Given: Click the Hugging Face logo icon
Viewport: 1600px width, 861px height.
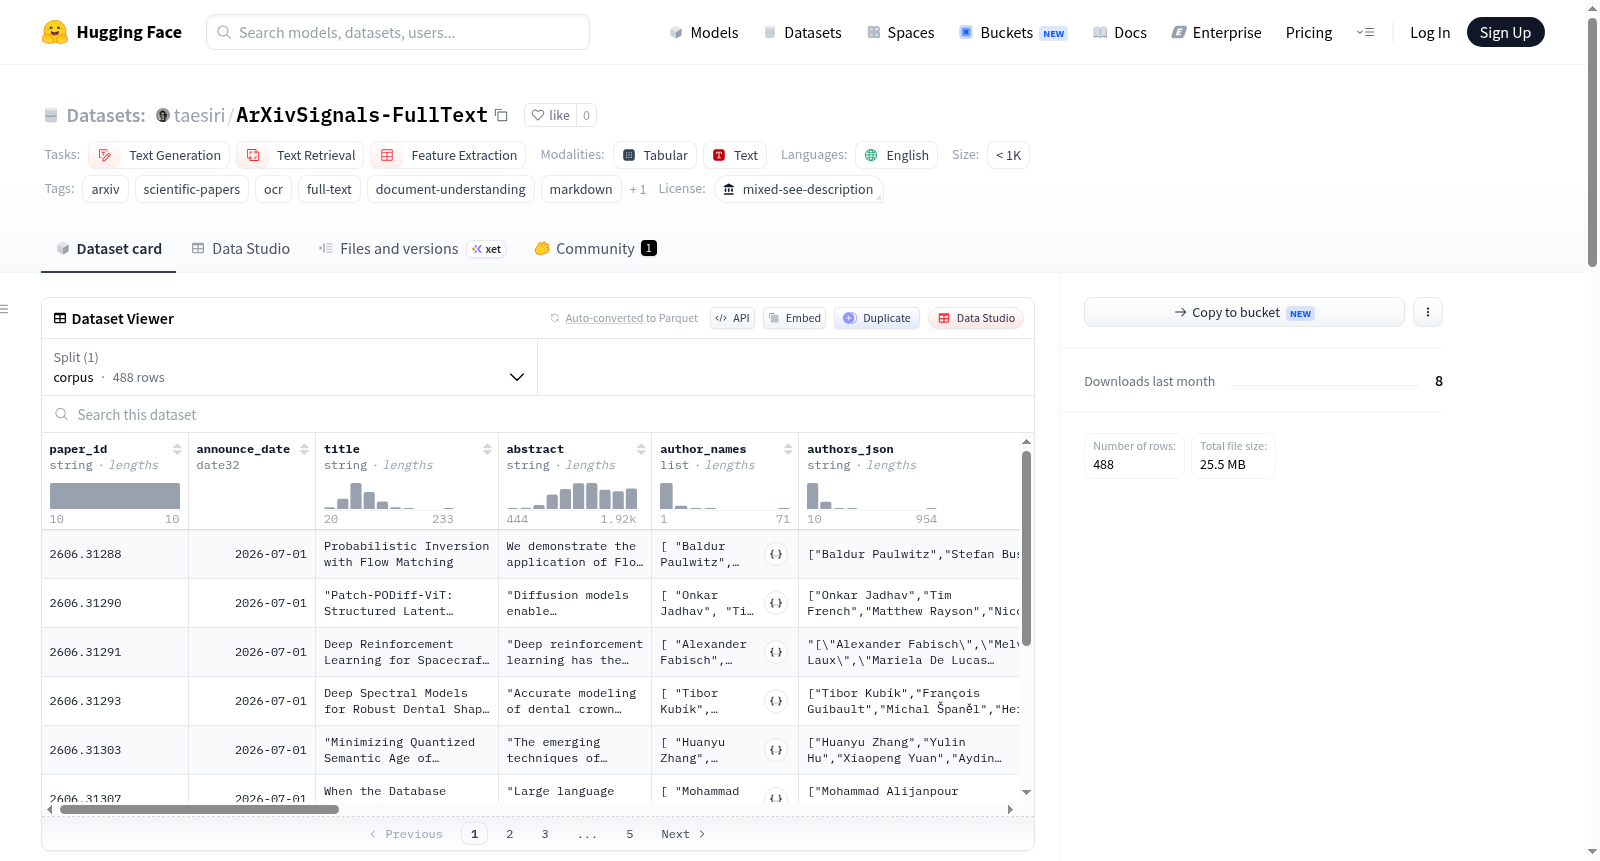Looking at the screenshot, I should 55,32.
